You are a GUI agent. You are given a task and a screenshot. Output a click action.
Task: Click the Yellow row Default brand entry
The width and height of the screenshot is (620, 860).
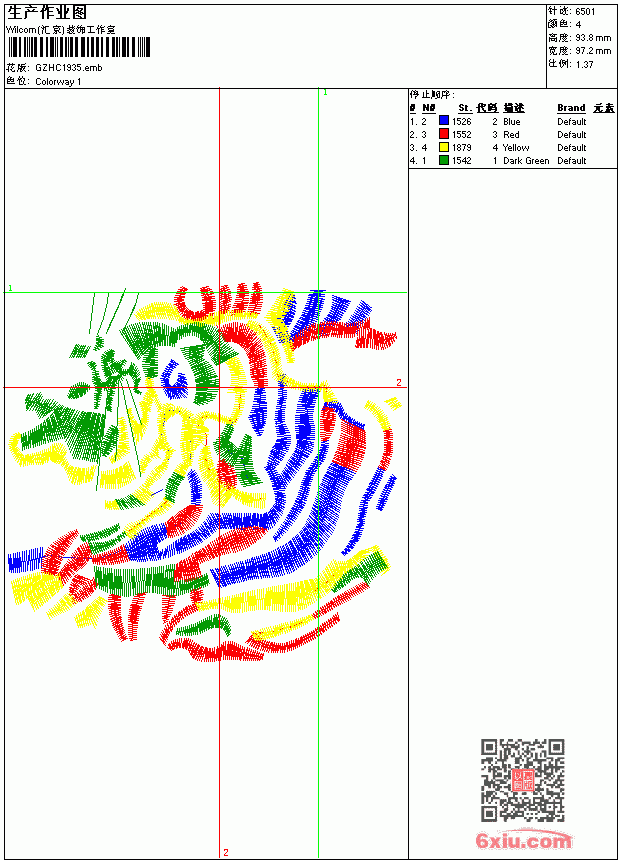click(x=572, y=148)
